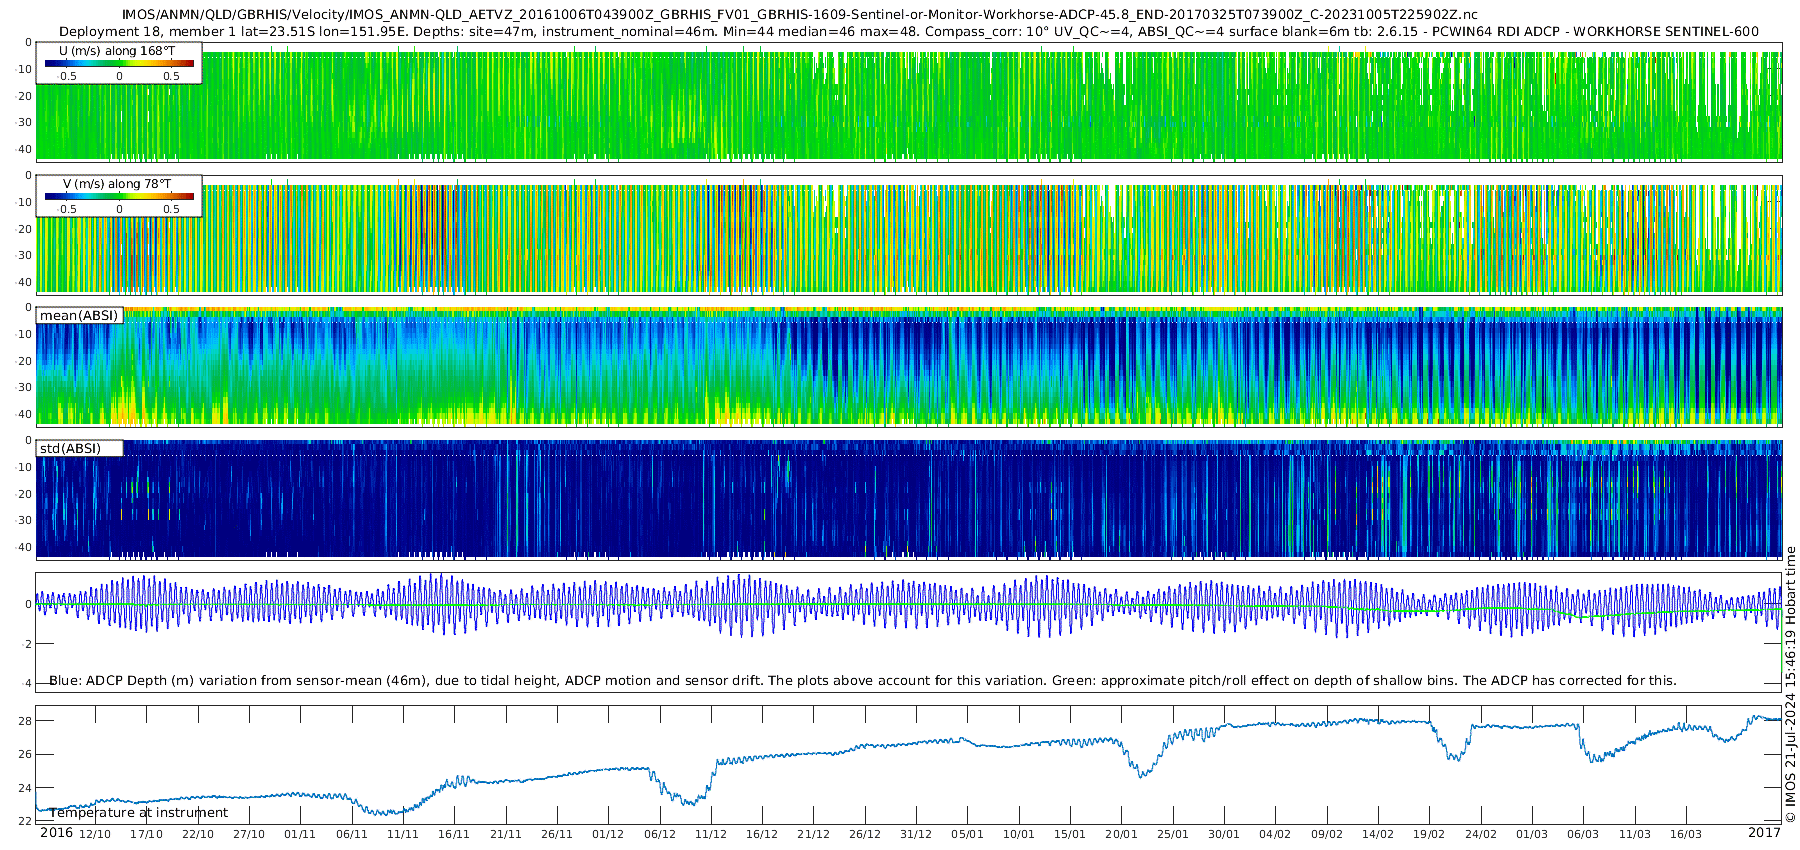1800x850 pixels.
Task: Click the '06/03' date tick
Action: [x=1584, y=834]
